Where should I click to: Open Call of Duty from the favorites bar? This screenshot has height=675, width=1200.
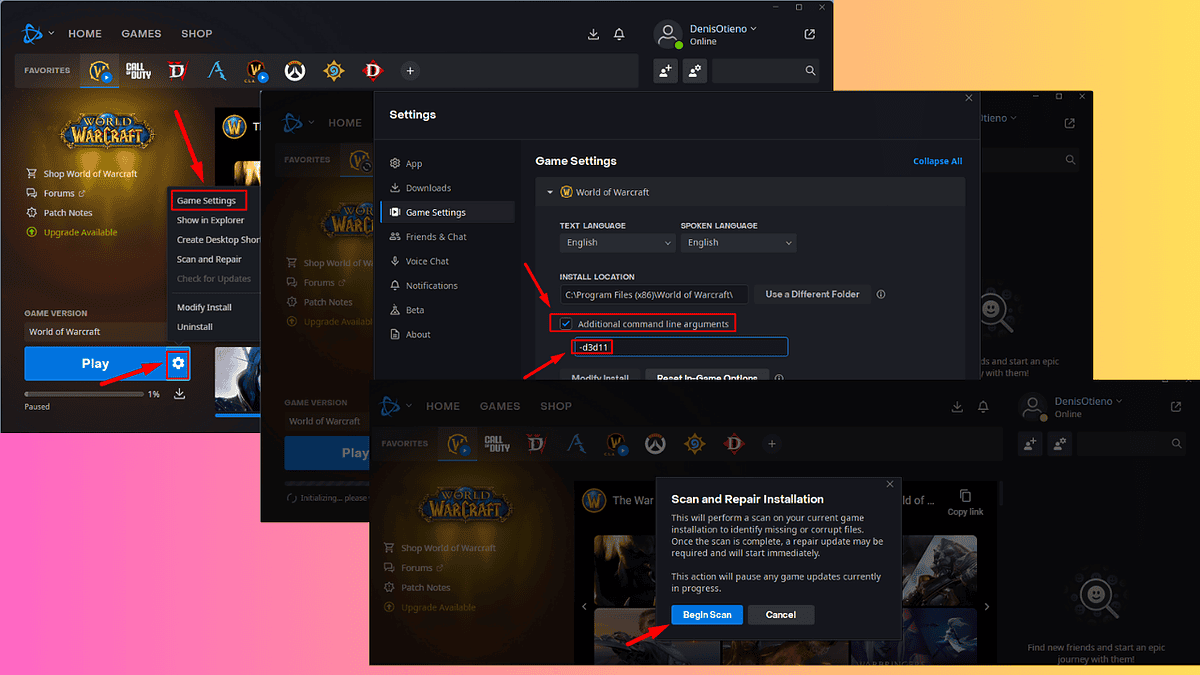pos(137,70)
